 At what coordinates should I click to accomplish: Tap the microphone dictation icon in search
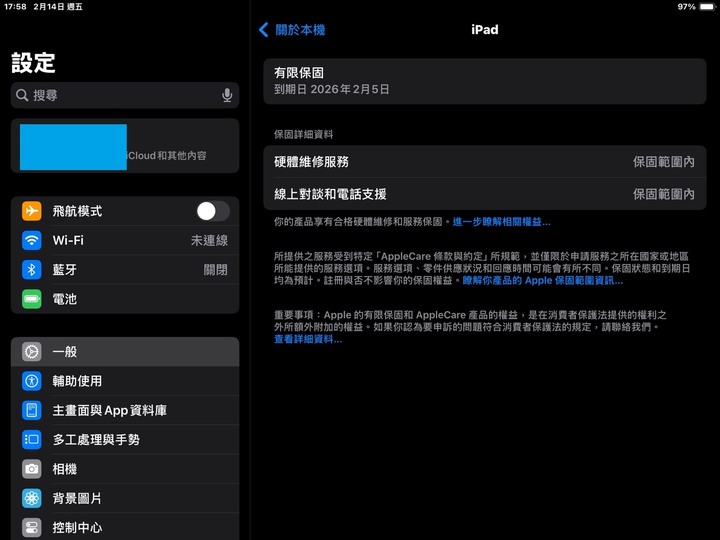pyautogui.click(x=227, y=95)
